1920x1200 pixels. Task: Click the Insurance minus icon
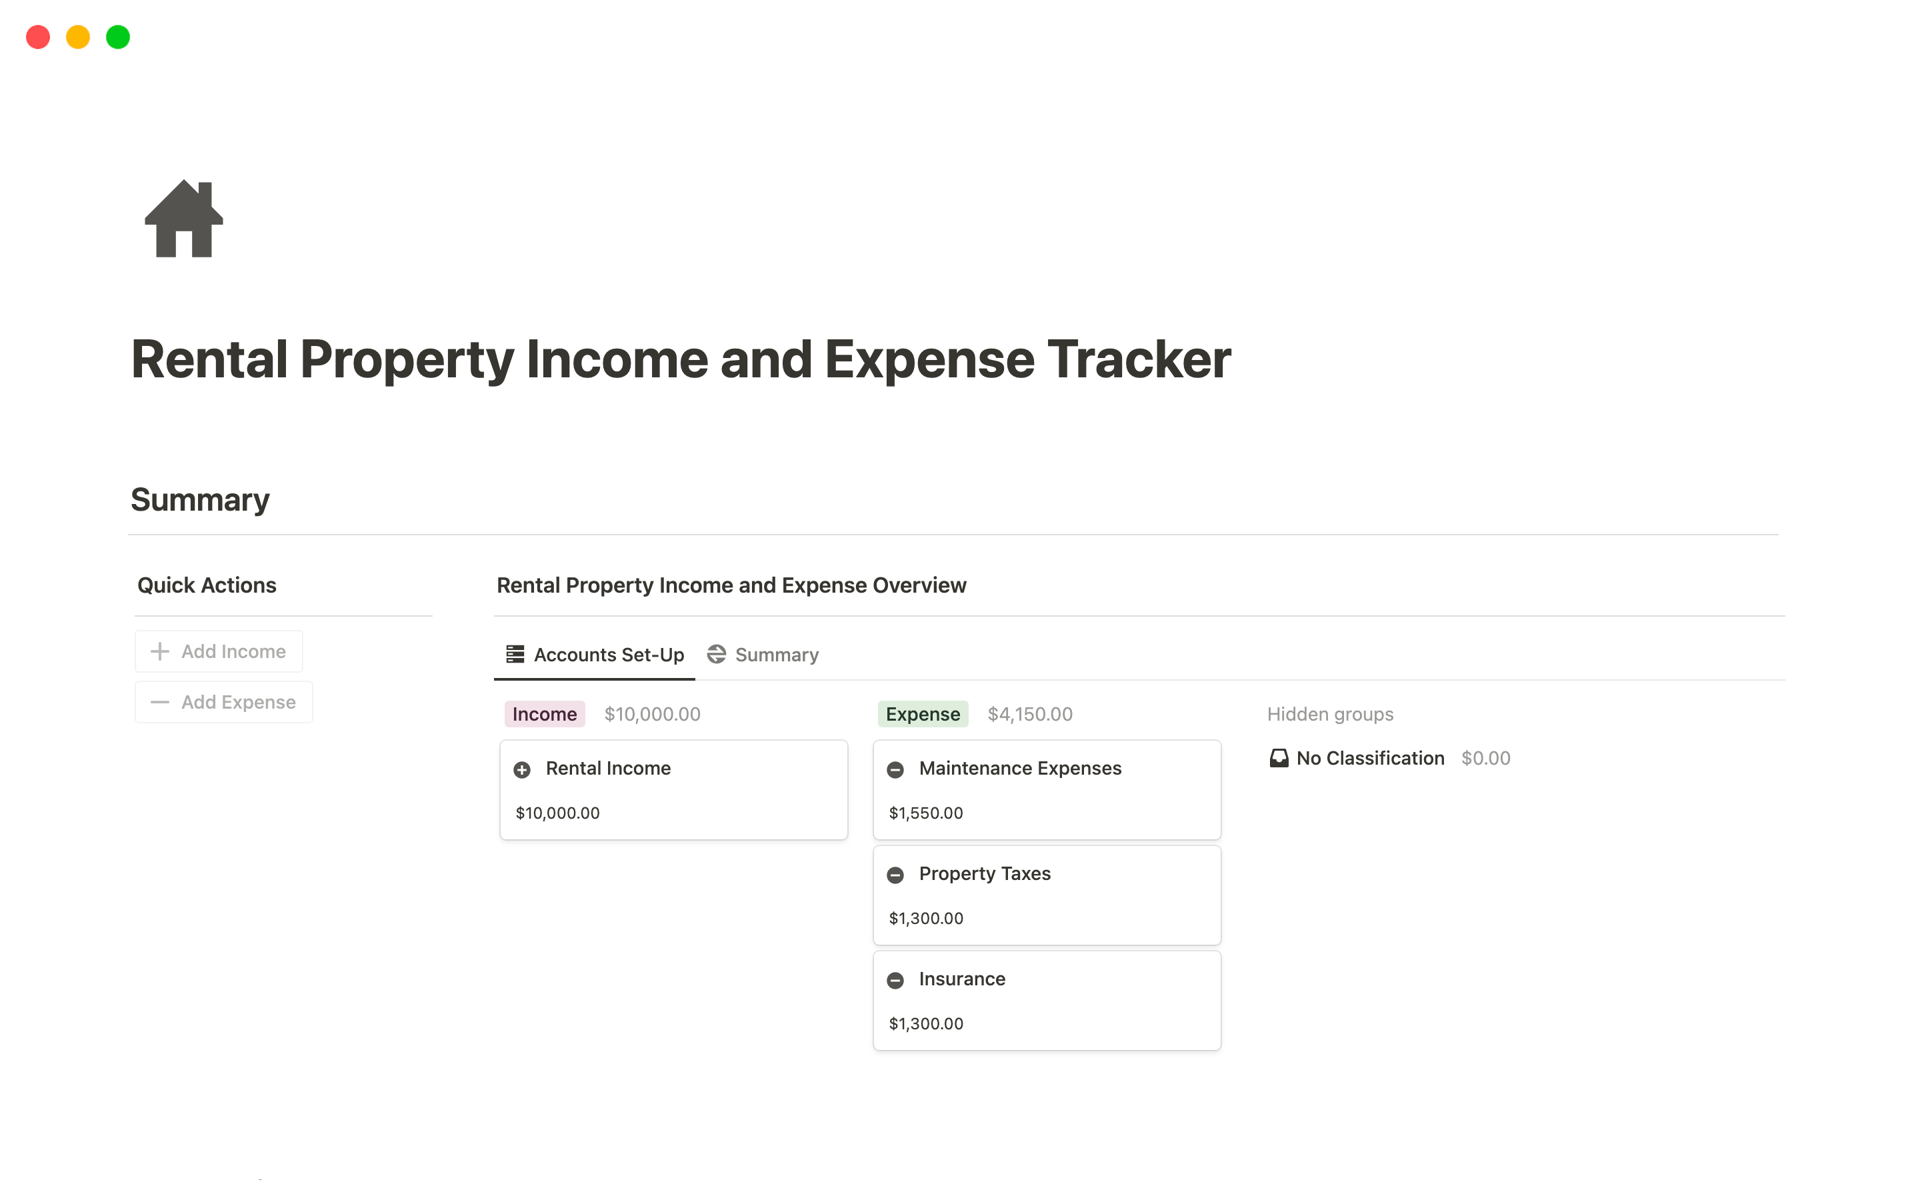(x=897, y=979)
